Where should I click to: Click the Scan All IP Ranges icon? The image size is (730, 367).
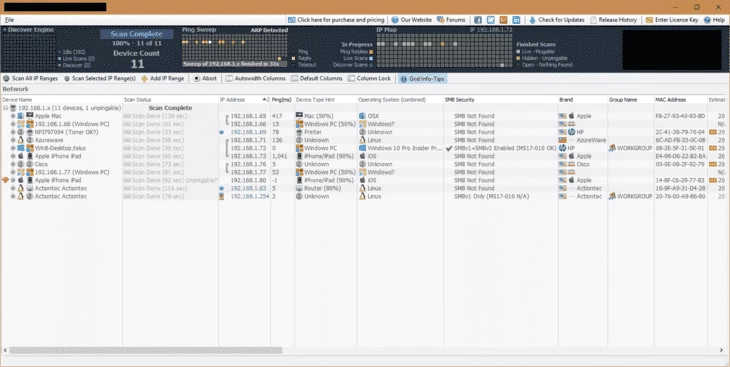6,79
